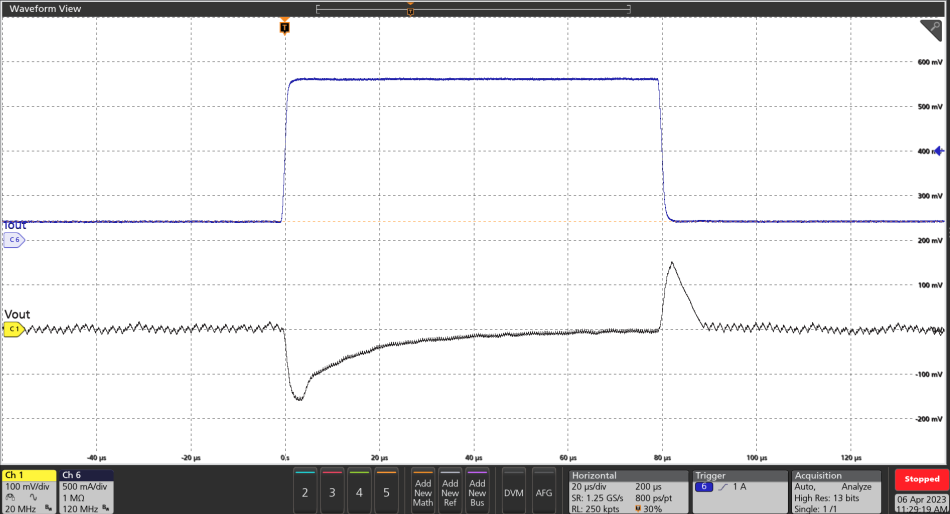
Task: Turn on channel 2
Action: click(x=305, y=491)
